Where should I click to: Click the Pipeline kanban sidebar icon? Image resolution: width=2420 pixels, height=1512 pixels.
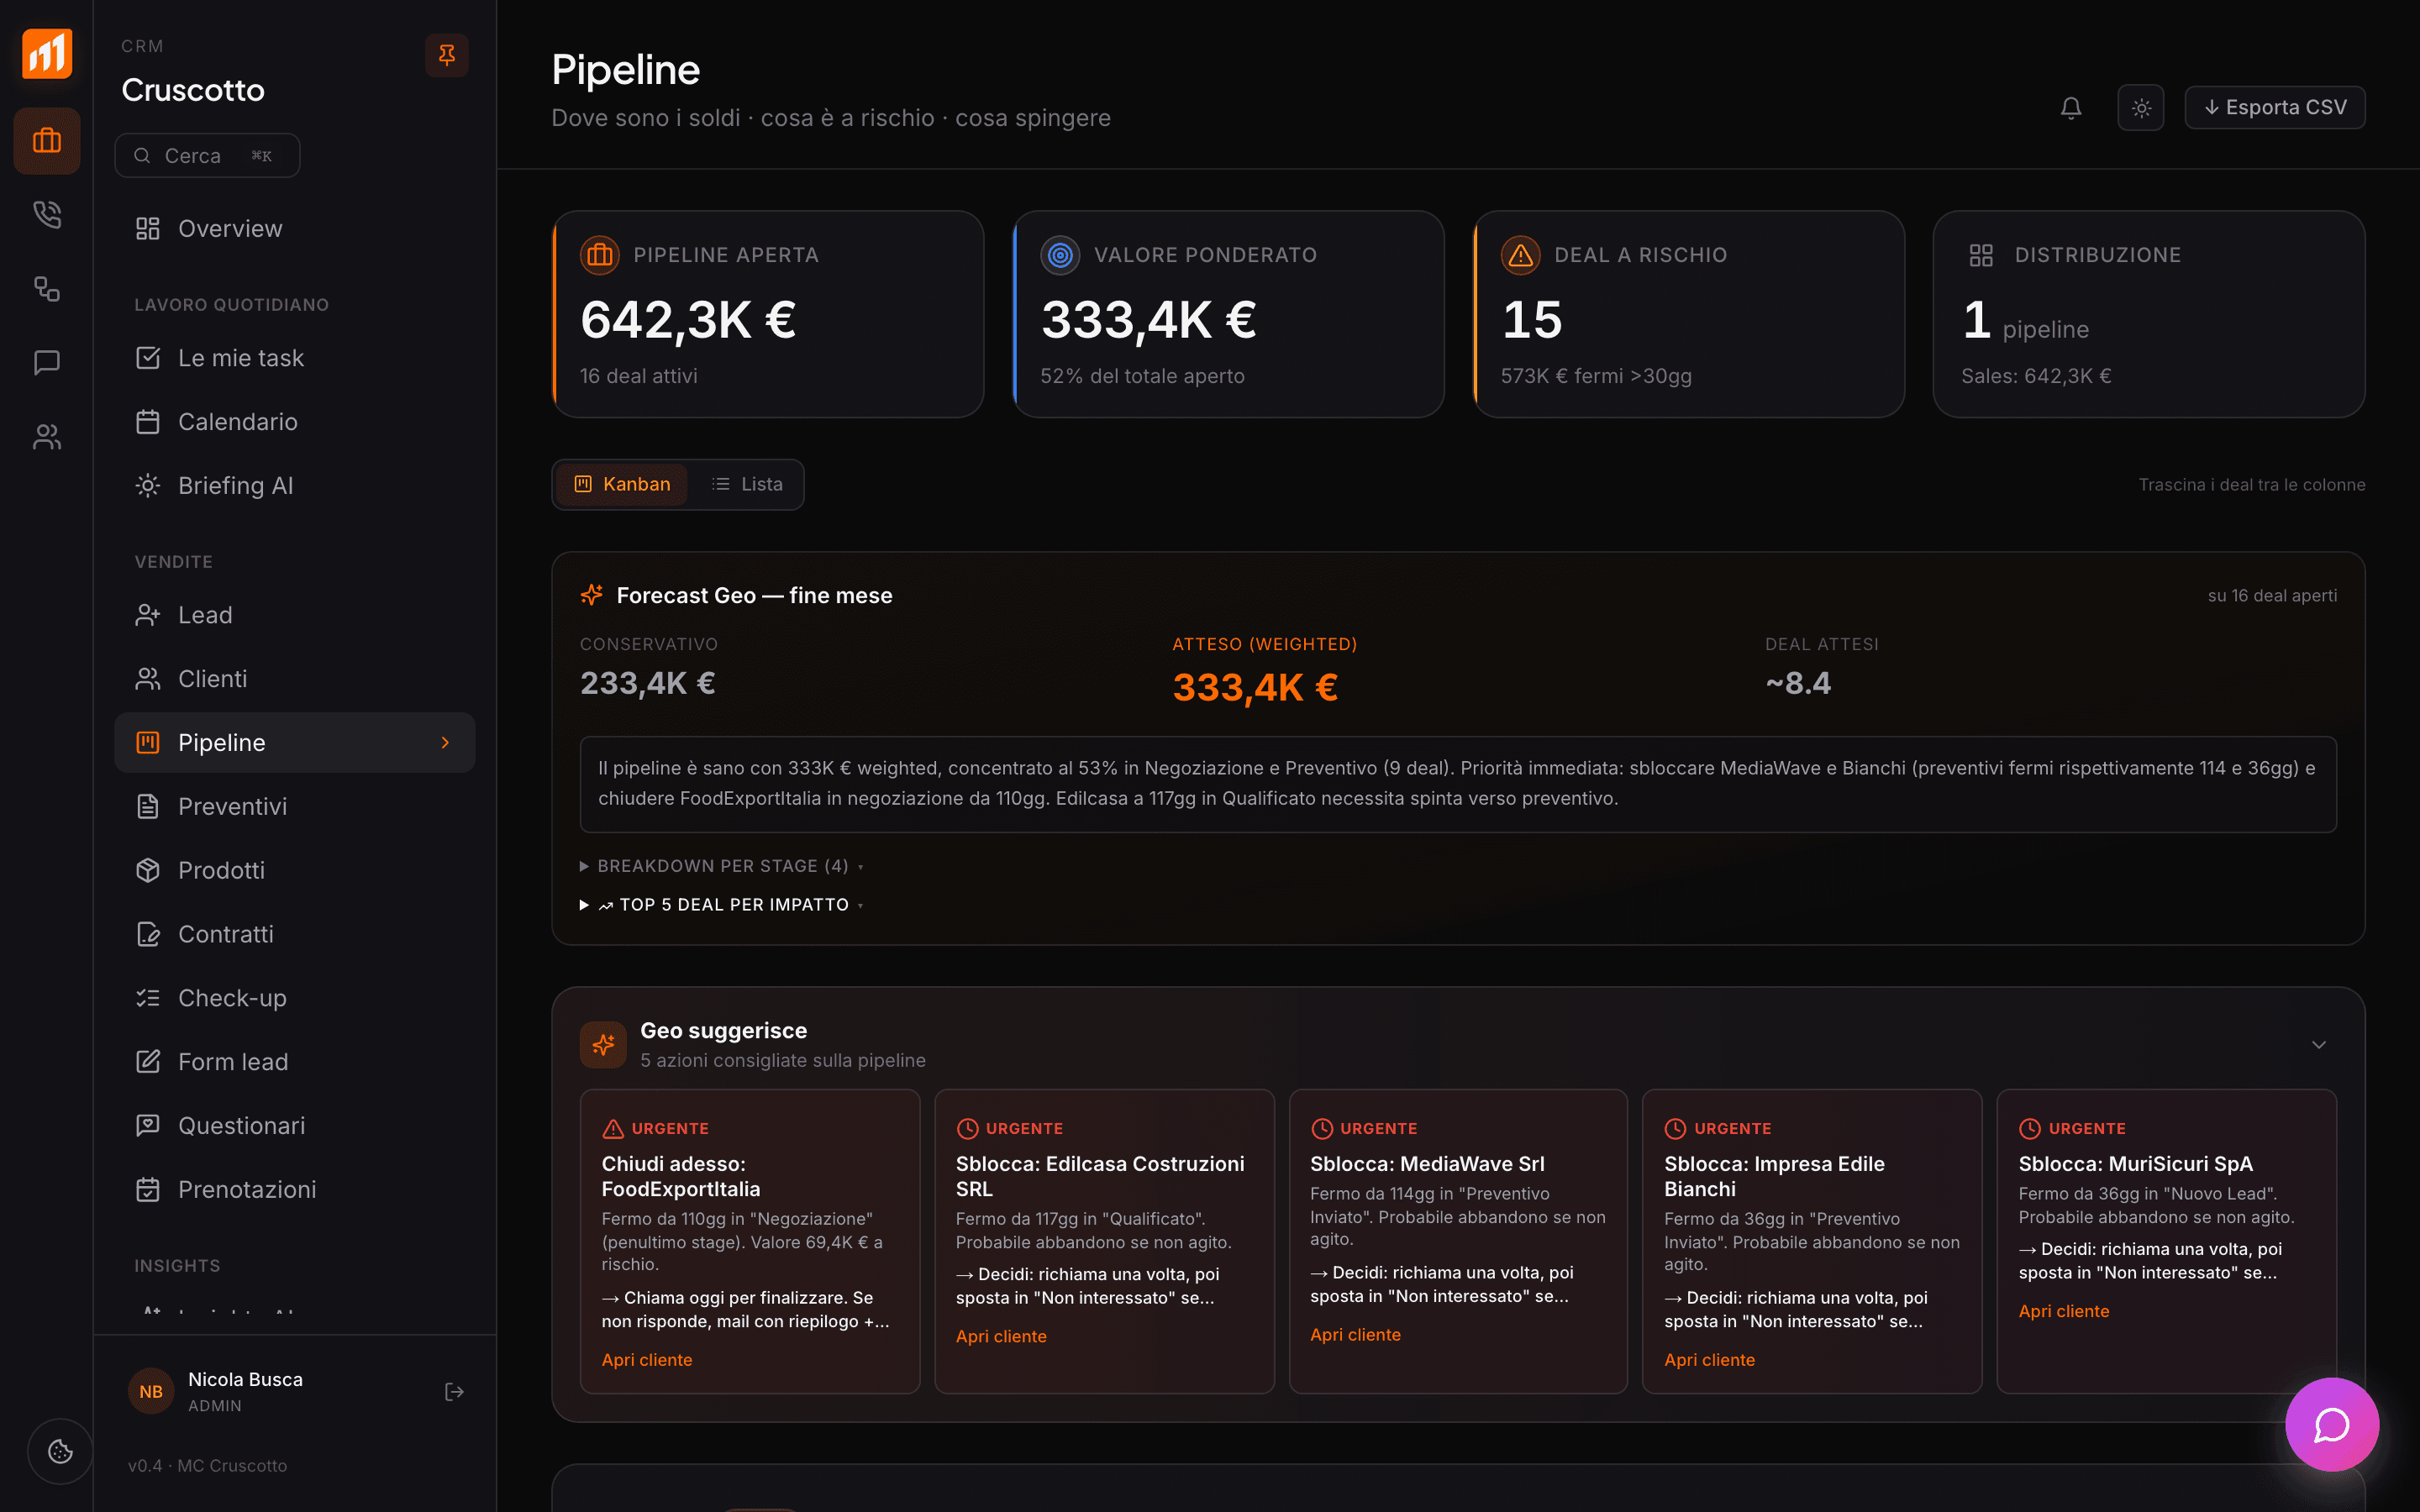[148, 743]
